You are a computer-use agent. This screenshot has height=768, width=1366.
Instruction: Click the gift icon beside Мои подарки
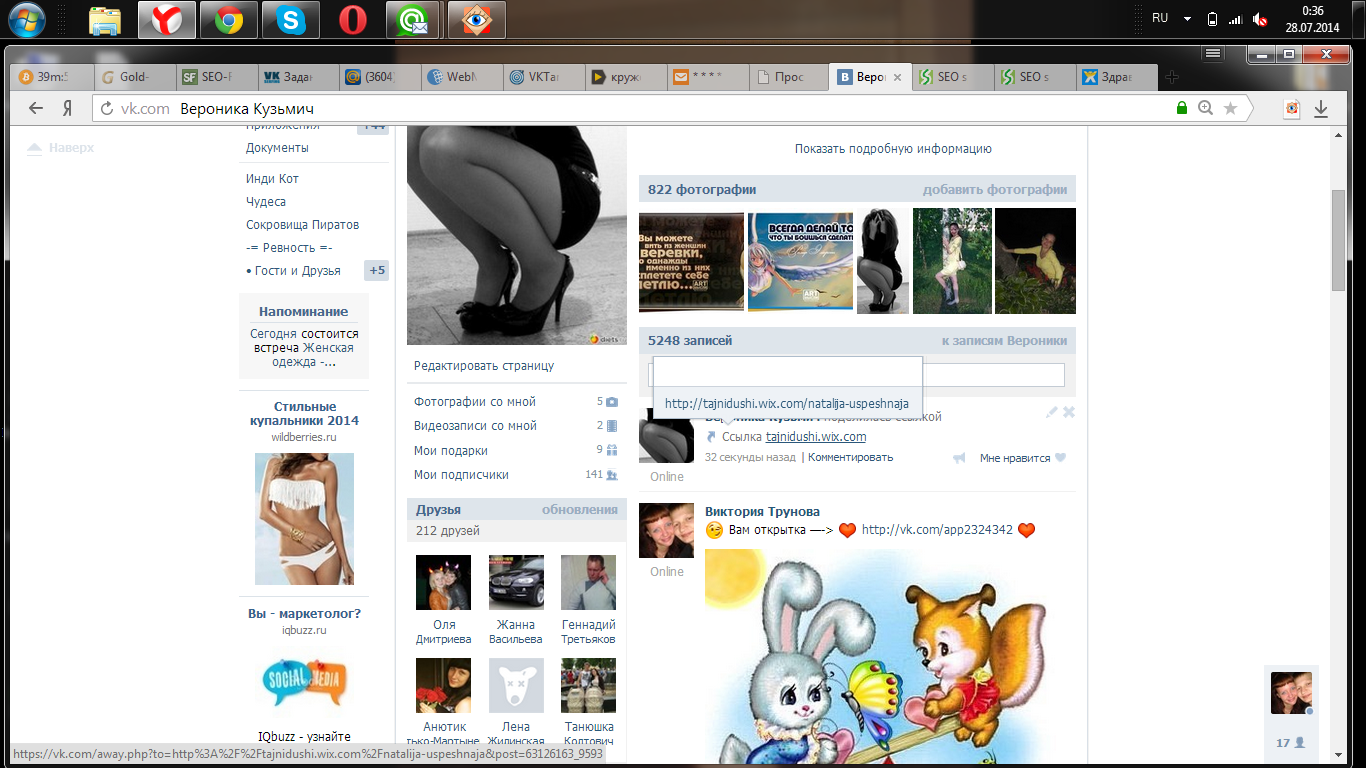click(612, 451)
